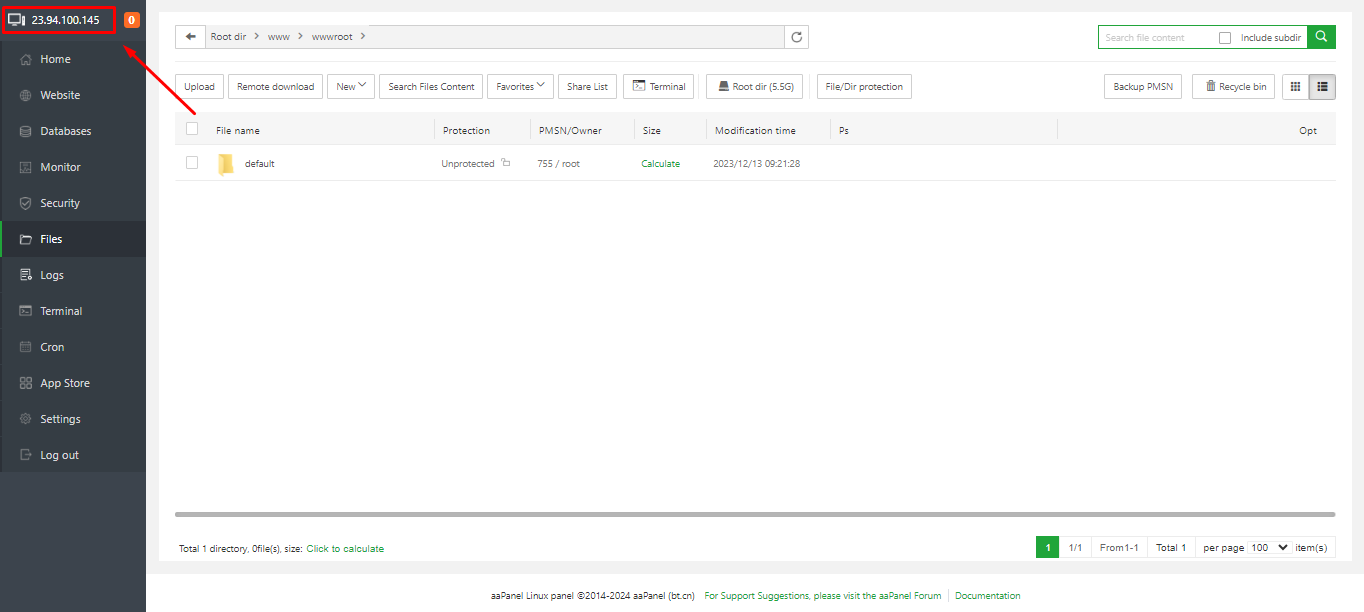Click the Website globe icon
Screen dimensions: 1364x612
(x=26, y=95)
